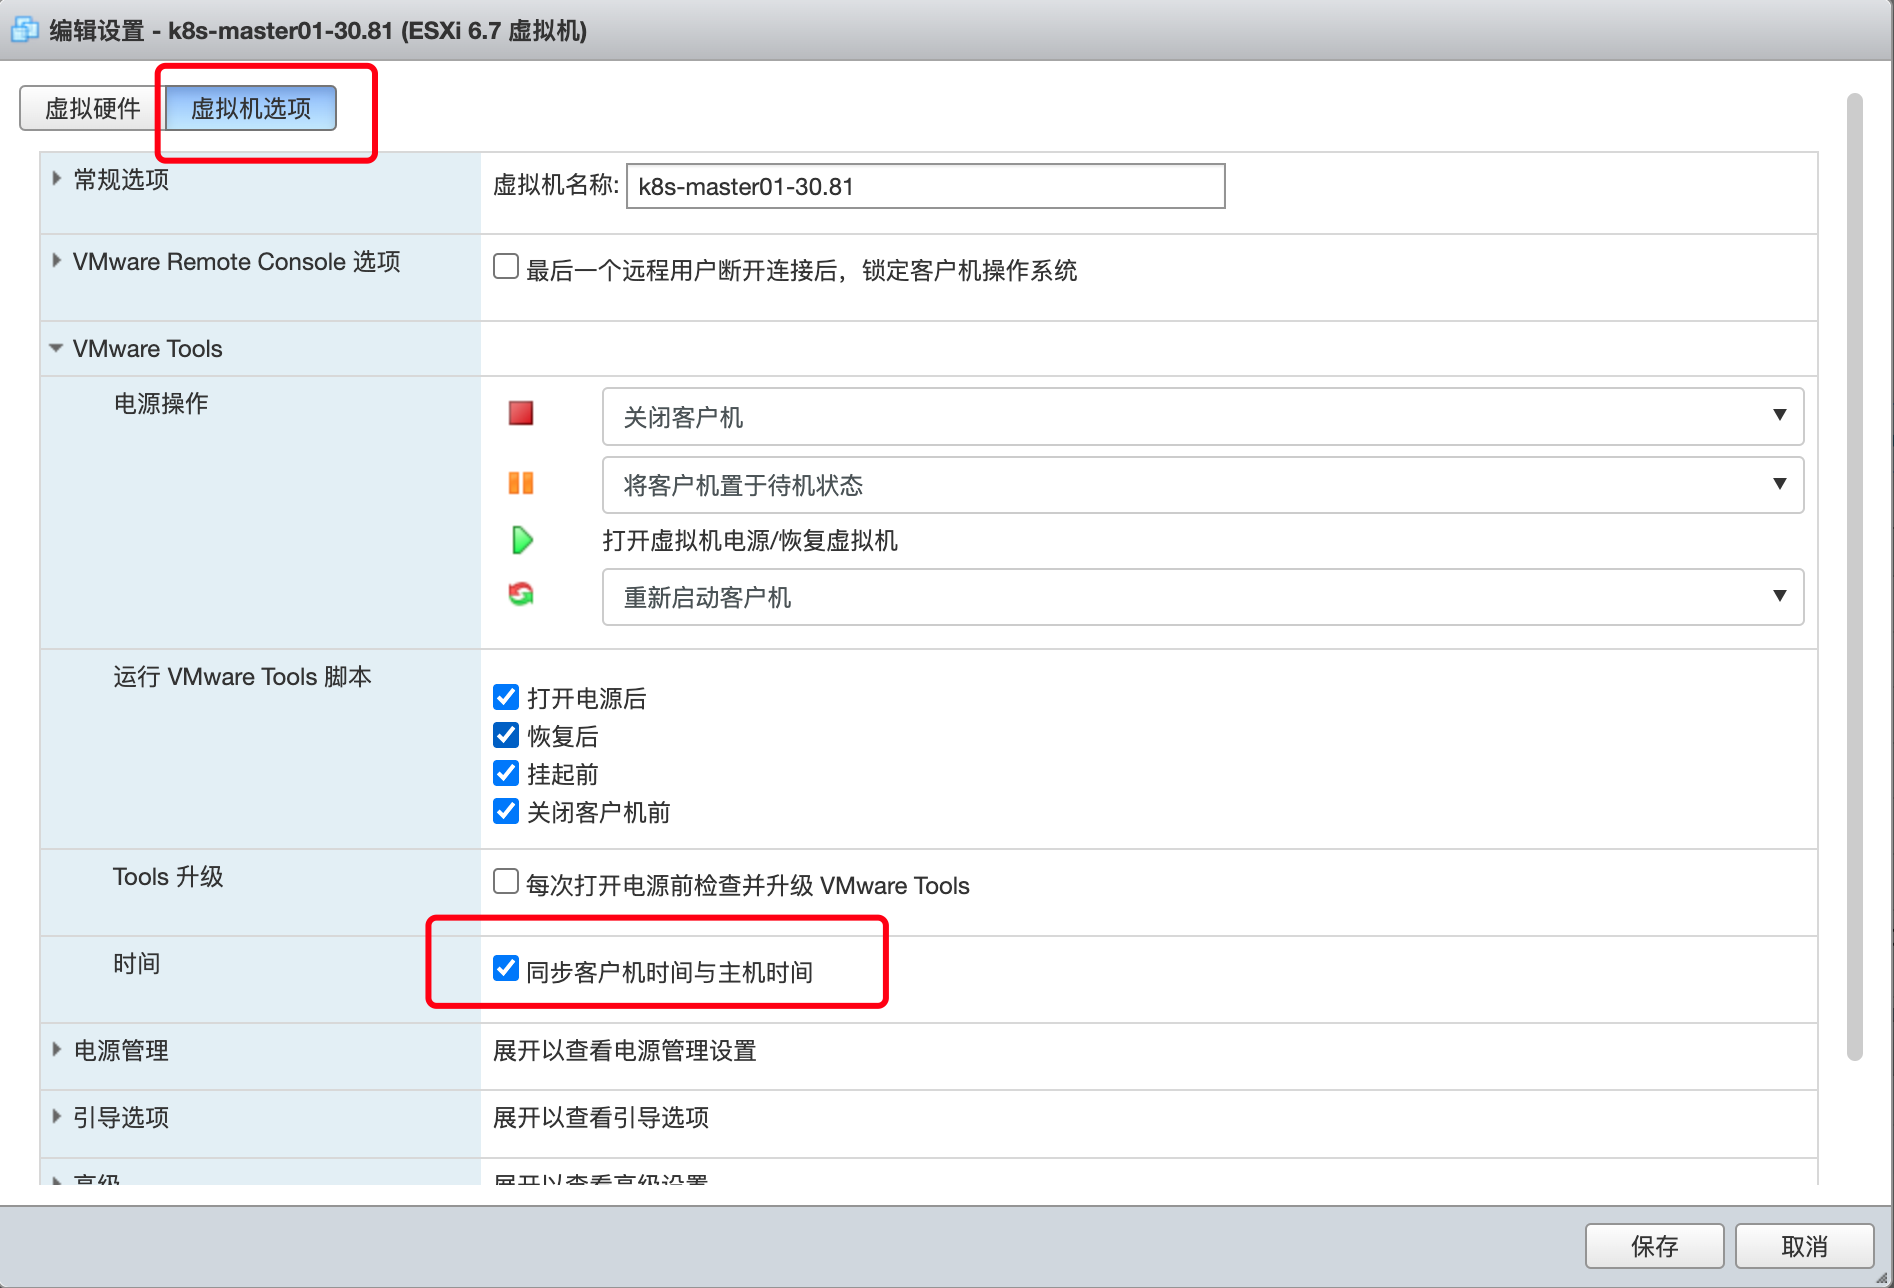Toggle the 挂起前 checkbox
This screenshot has height=1288, width=1894.
click(x=506, y=773)
